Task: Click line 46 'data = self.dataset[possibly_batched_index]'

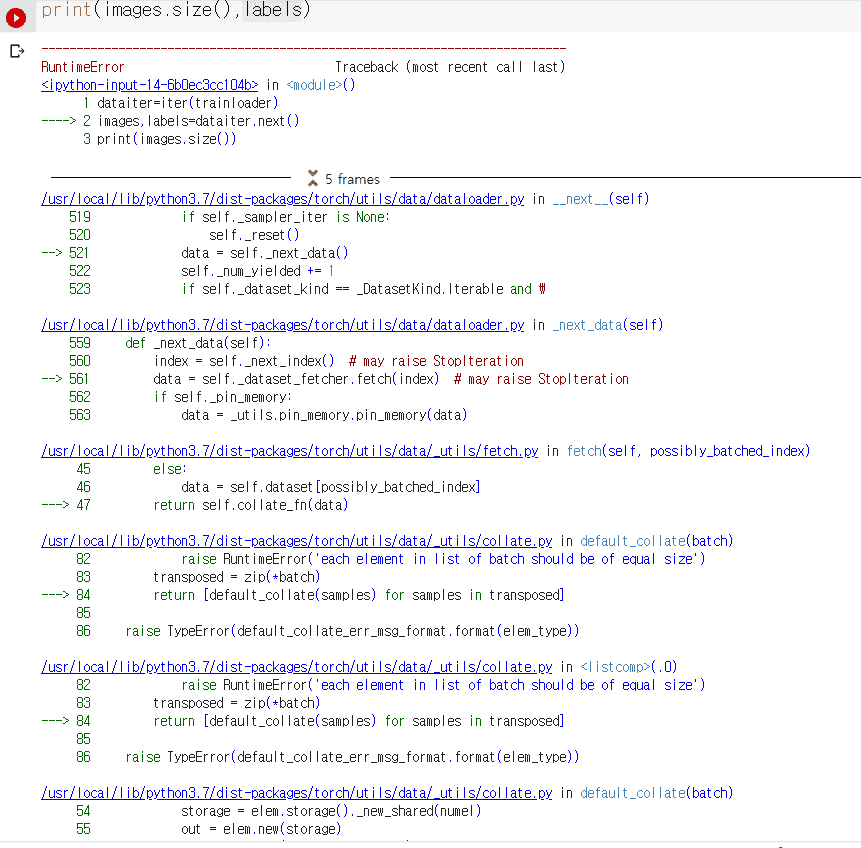Action: [331, 487]
